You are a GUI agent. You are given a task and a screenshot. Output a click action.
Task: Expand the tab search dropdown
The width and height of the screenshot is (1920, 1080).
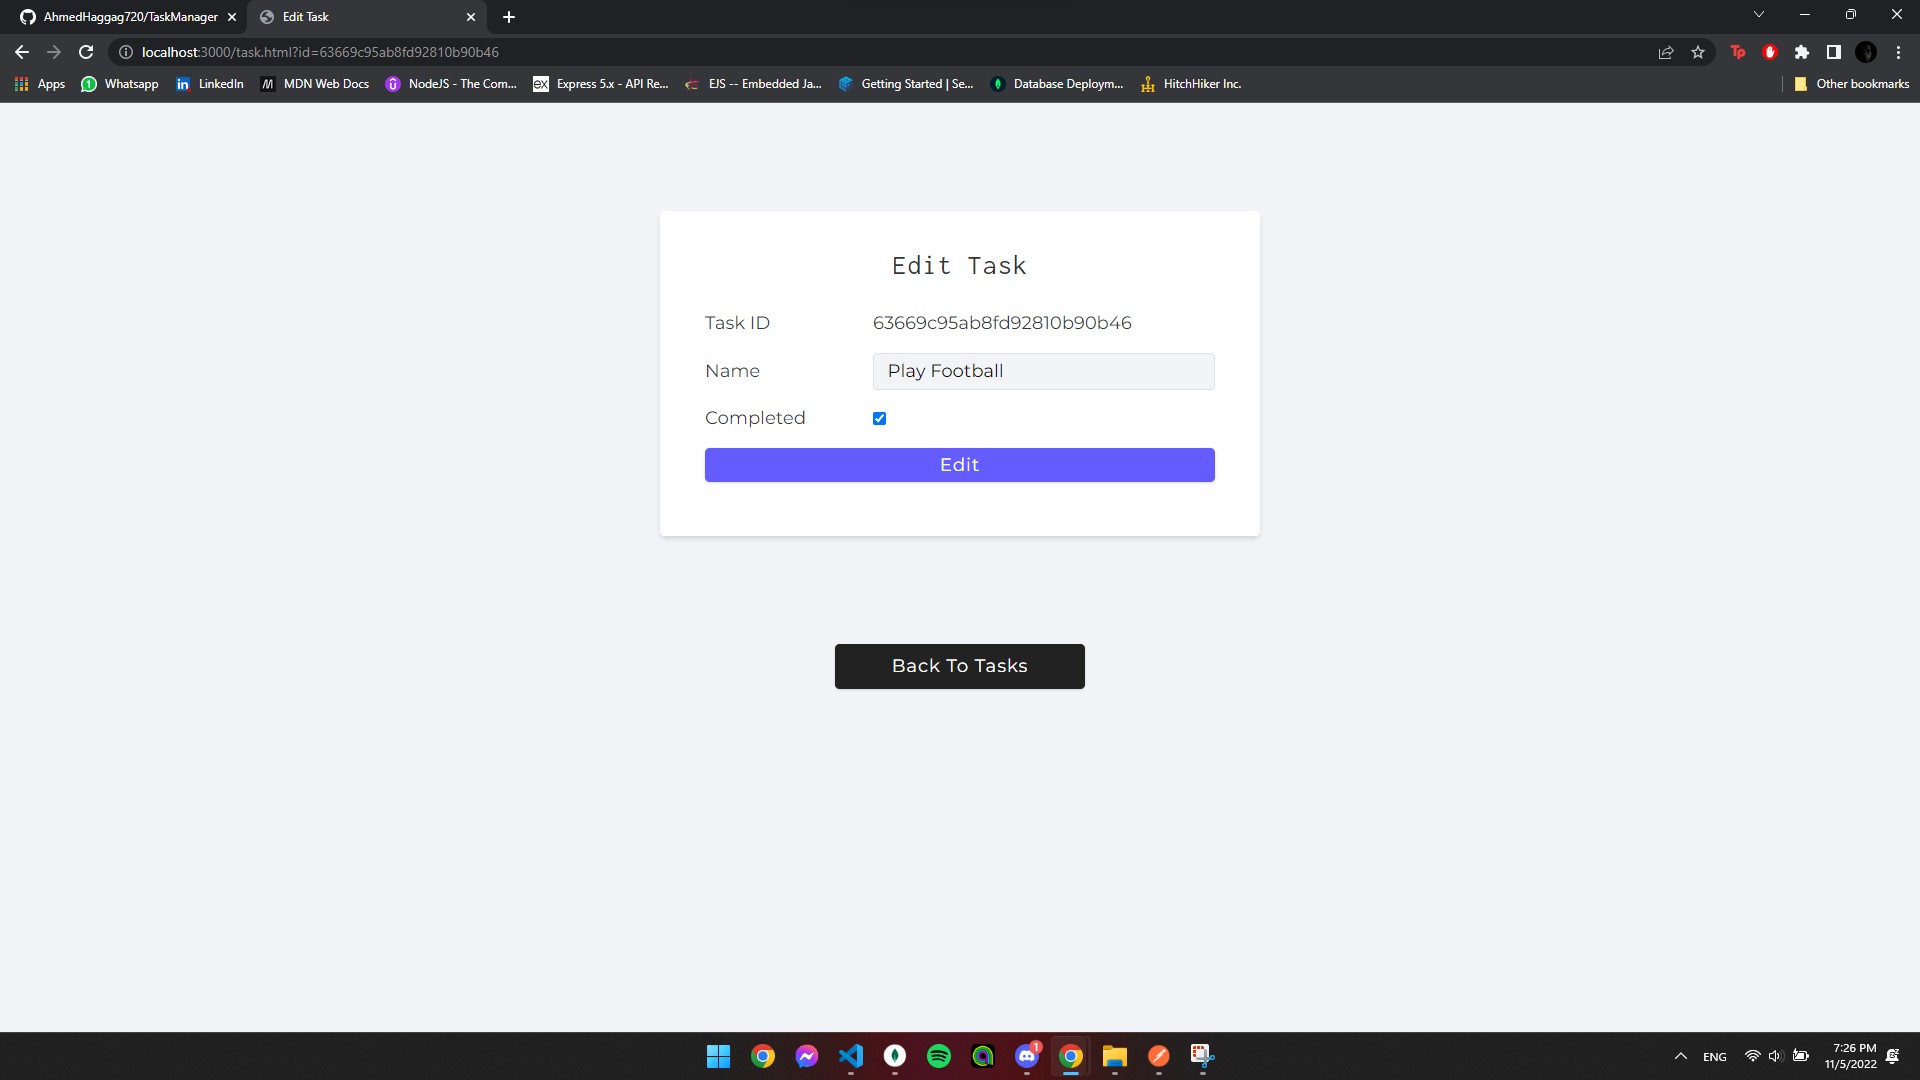(x=1759, y=15)
